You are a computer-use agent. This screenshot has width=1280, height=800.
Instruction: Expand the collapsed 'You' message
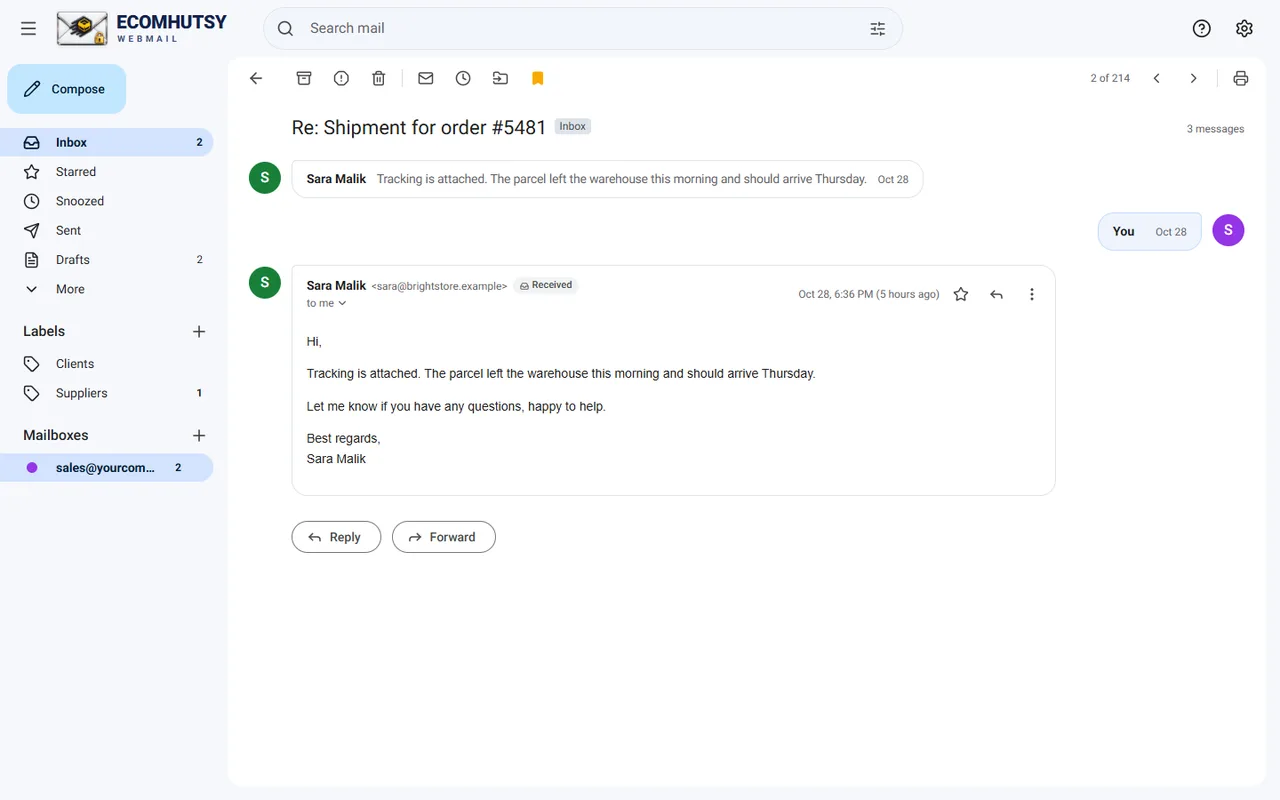point(1149,231)
